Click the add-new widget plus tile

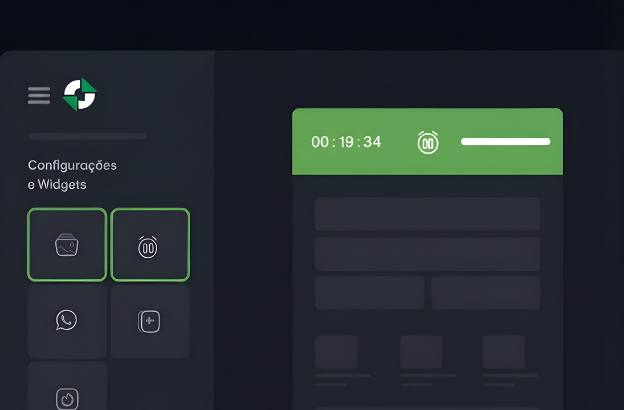pyautogui.click(x=150, y=321)
